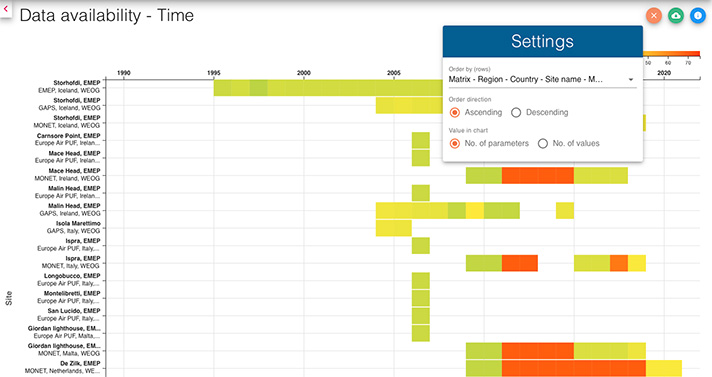
Task: Select San Lucido EMEP row label
Action: [x=70, y=314]
